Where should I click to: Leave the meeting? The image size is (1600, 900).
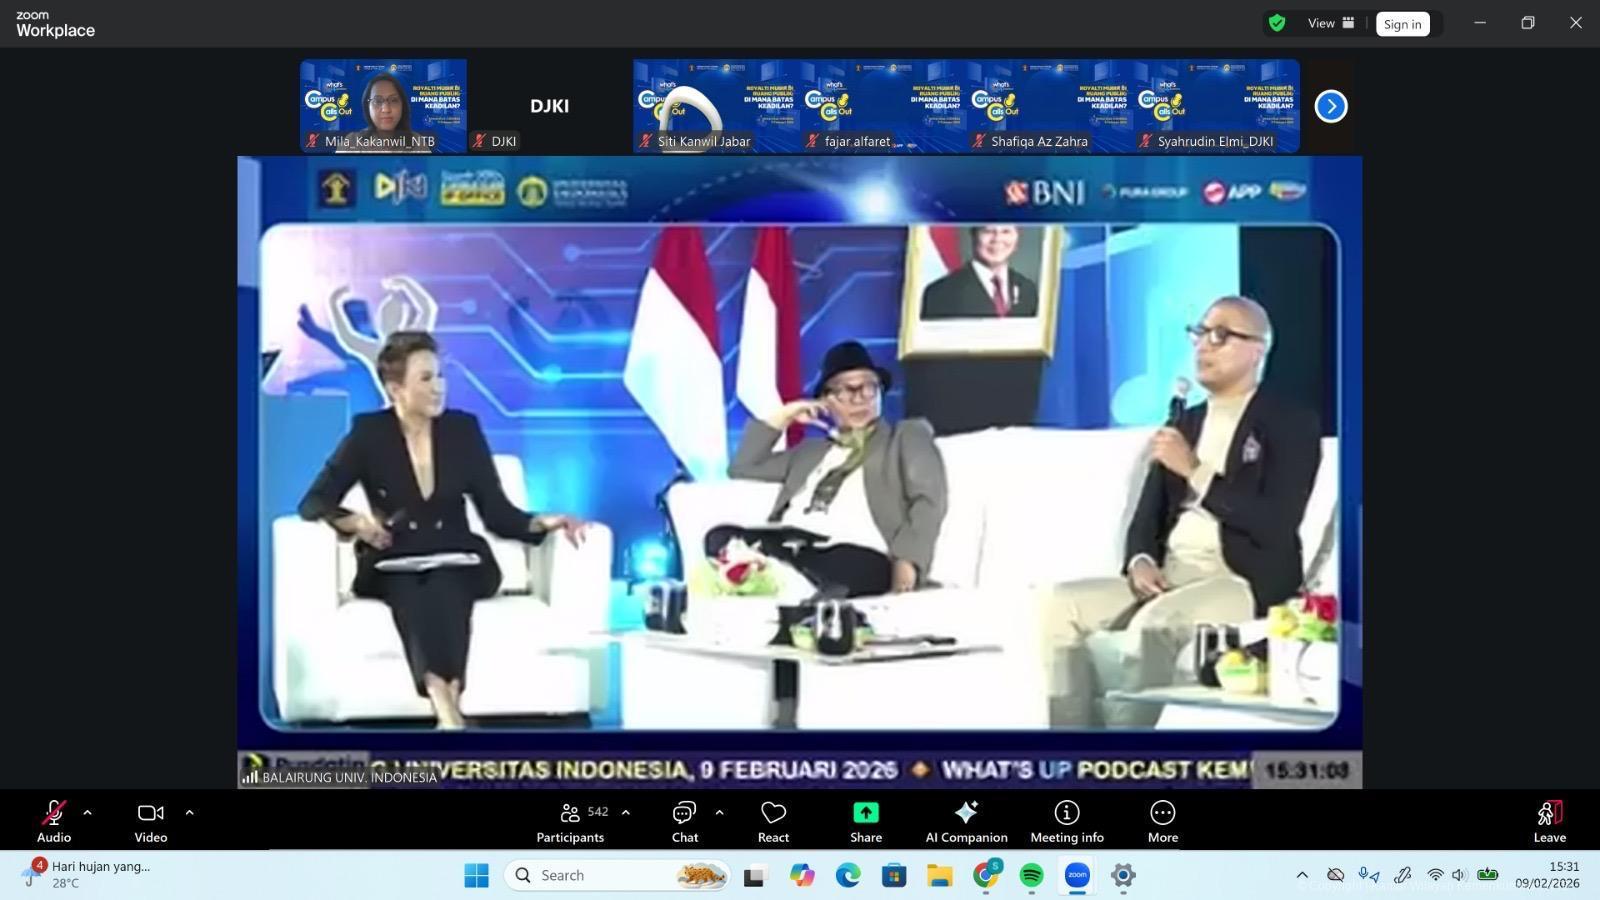1549,822
